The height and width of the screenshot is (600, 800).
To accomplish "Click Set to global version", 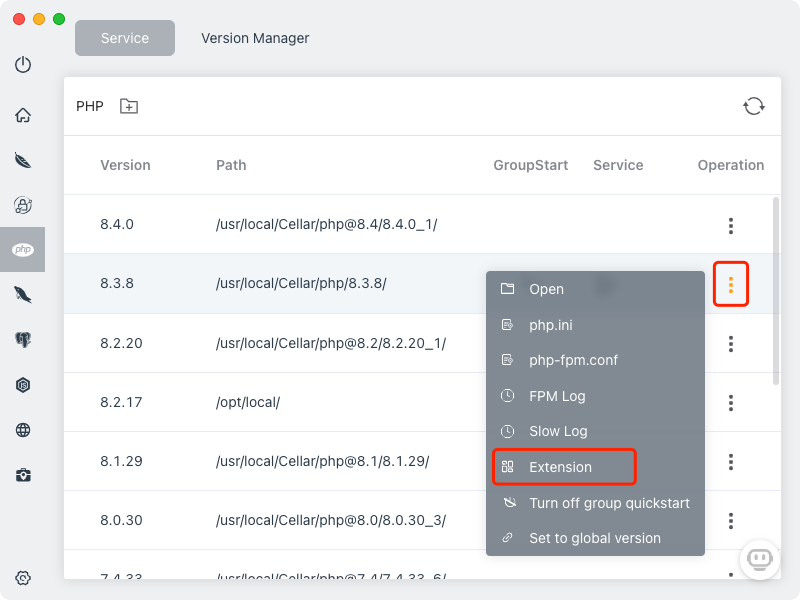I will (595, 538).
